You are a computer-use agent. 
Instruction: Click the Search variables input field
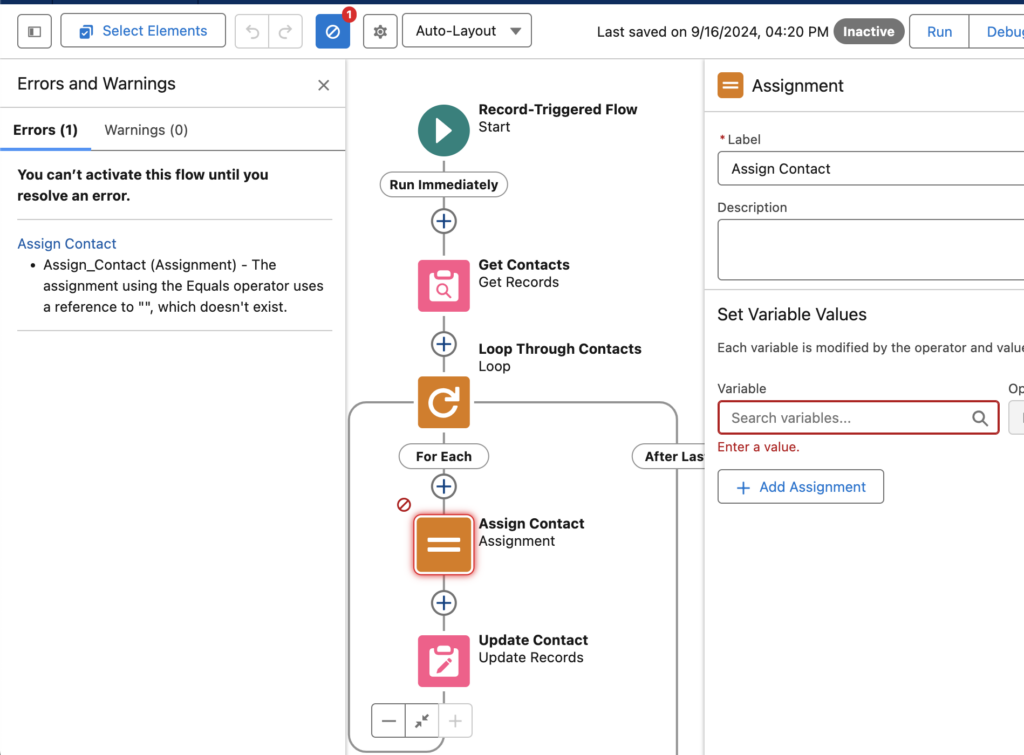[x=848, y=418]
